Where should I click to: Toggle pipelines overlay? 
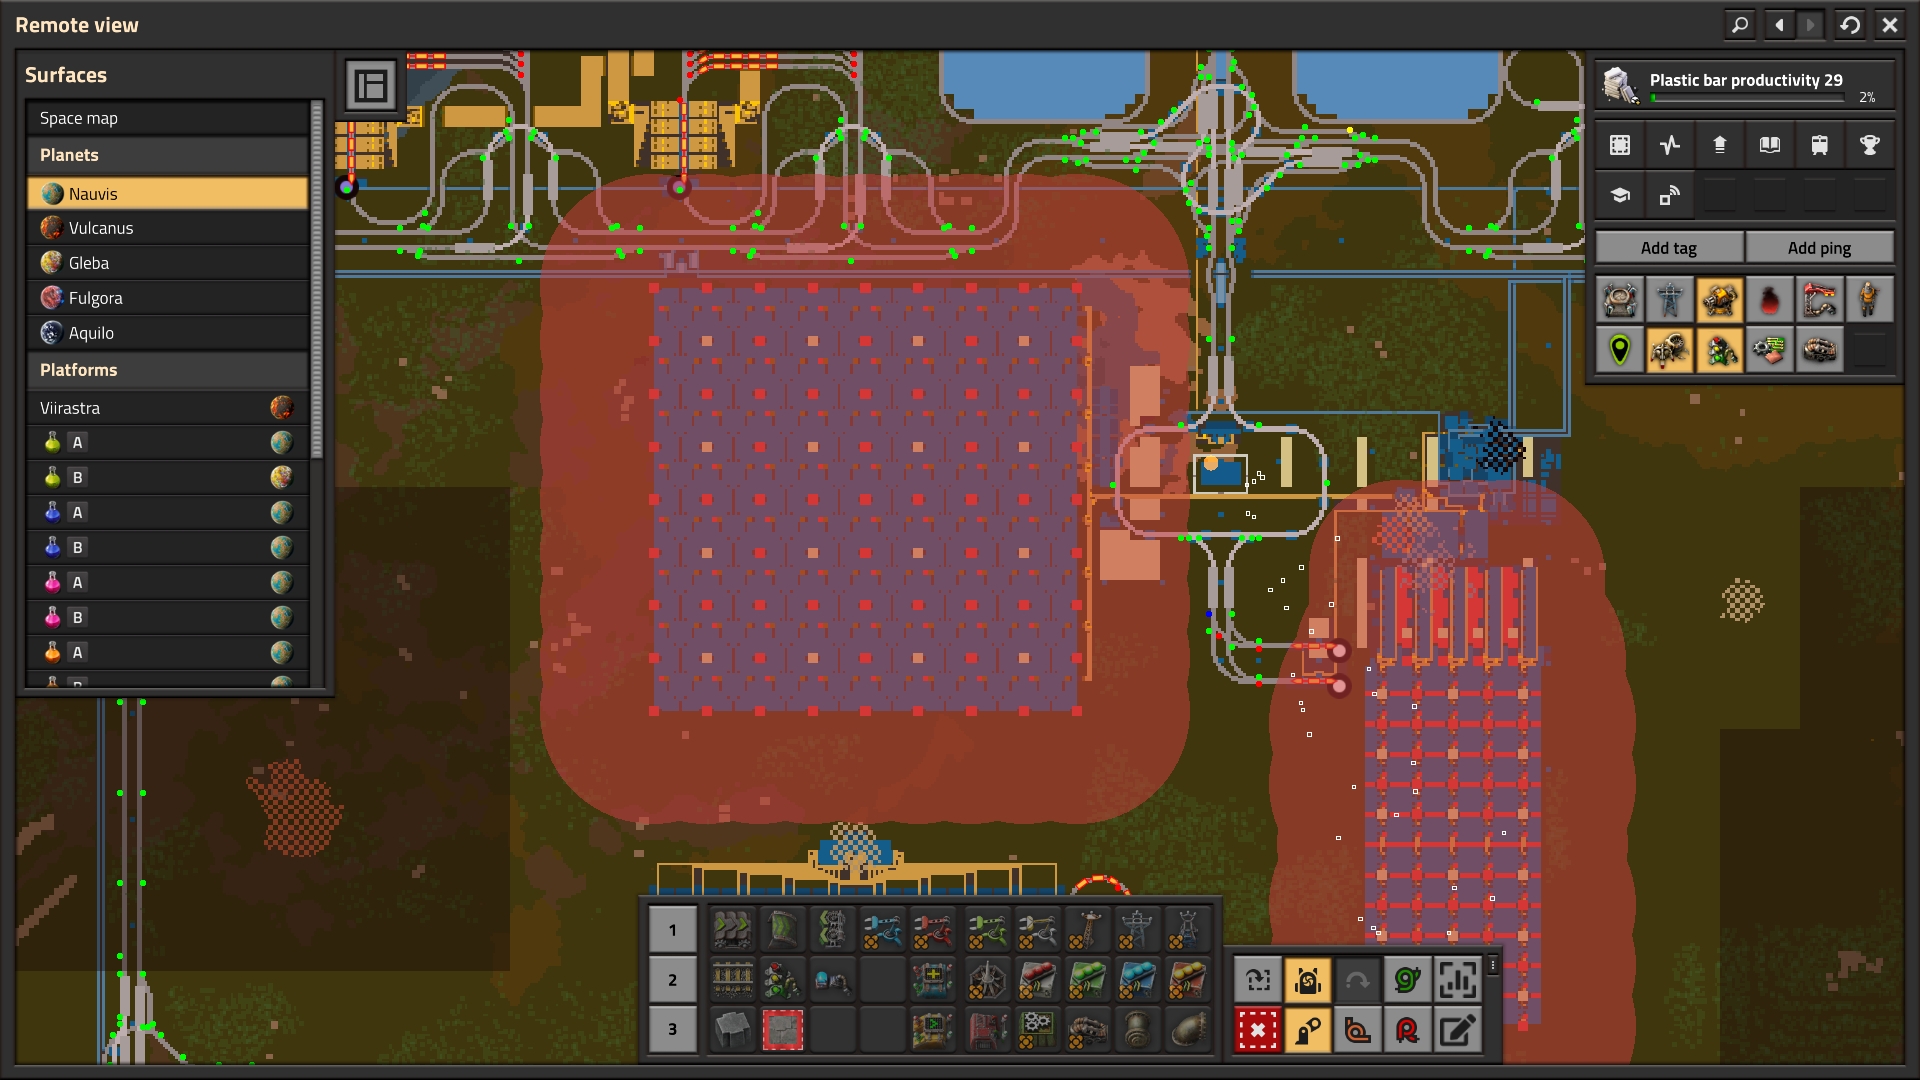click(x=1820, y=350)
